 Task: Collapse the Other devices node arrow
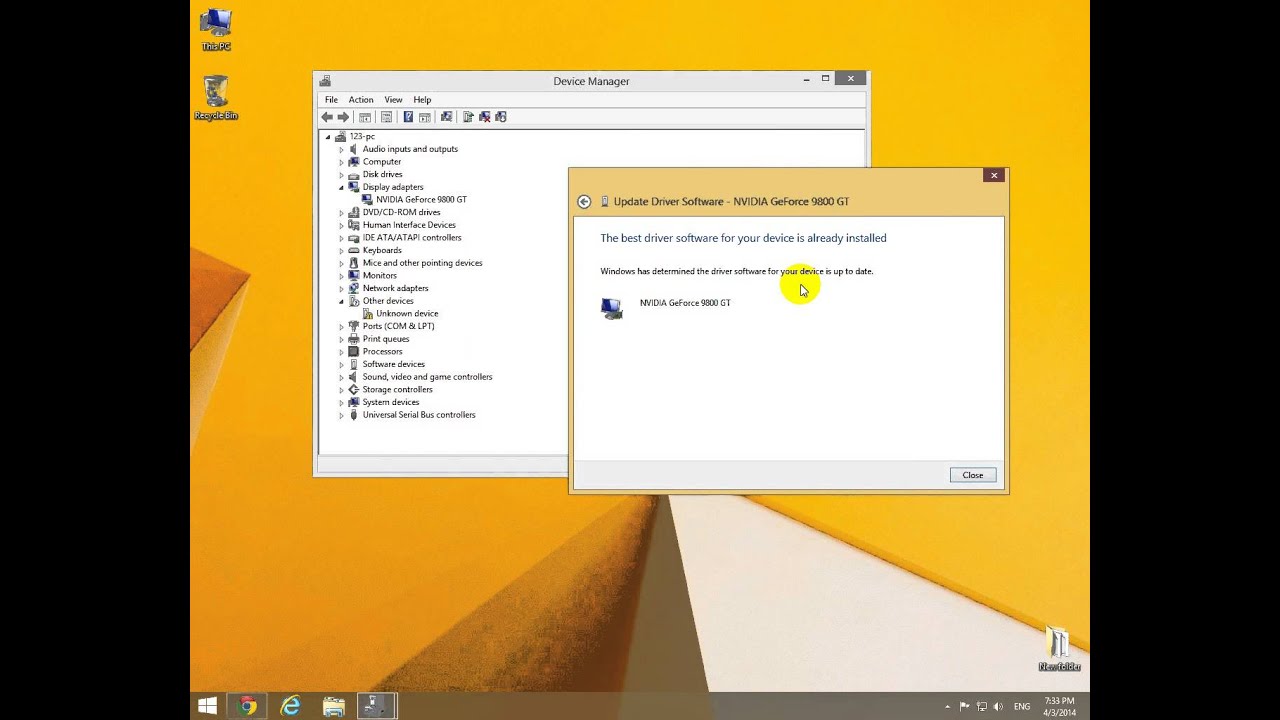pos(341,301)
